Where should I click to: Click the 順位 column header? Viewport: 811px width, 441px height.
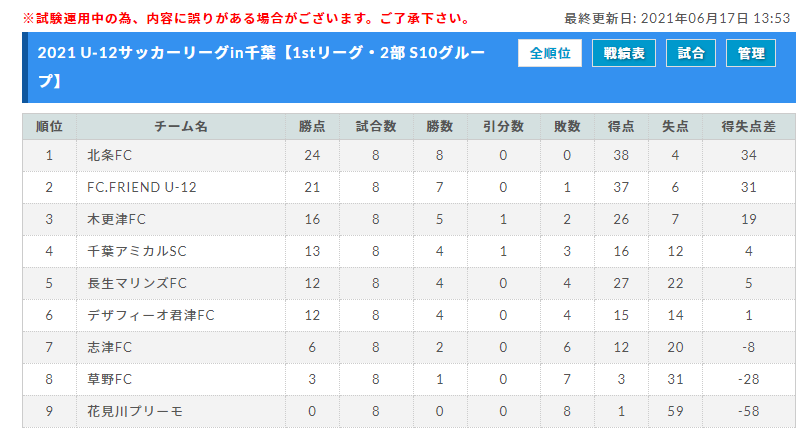pos(49,127)
